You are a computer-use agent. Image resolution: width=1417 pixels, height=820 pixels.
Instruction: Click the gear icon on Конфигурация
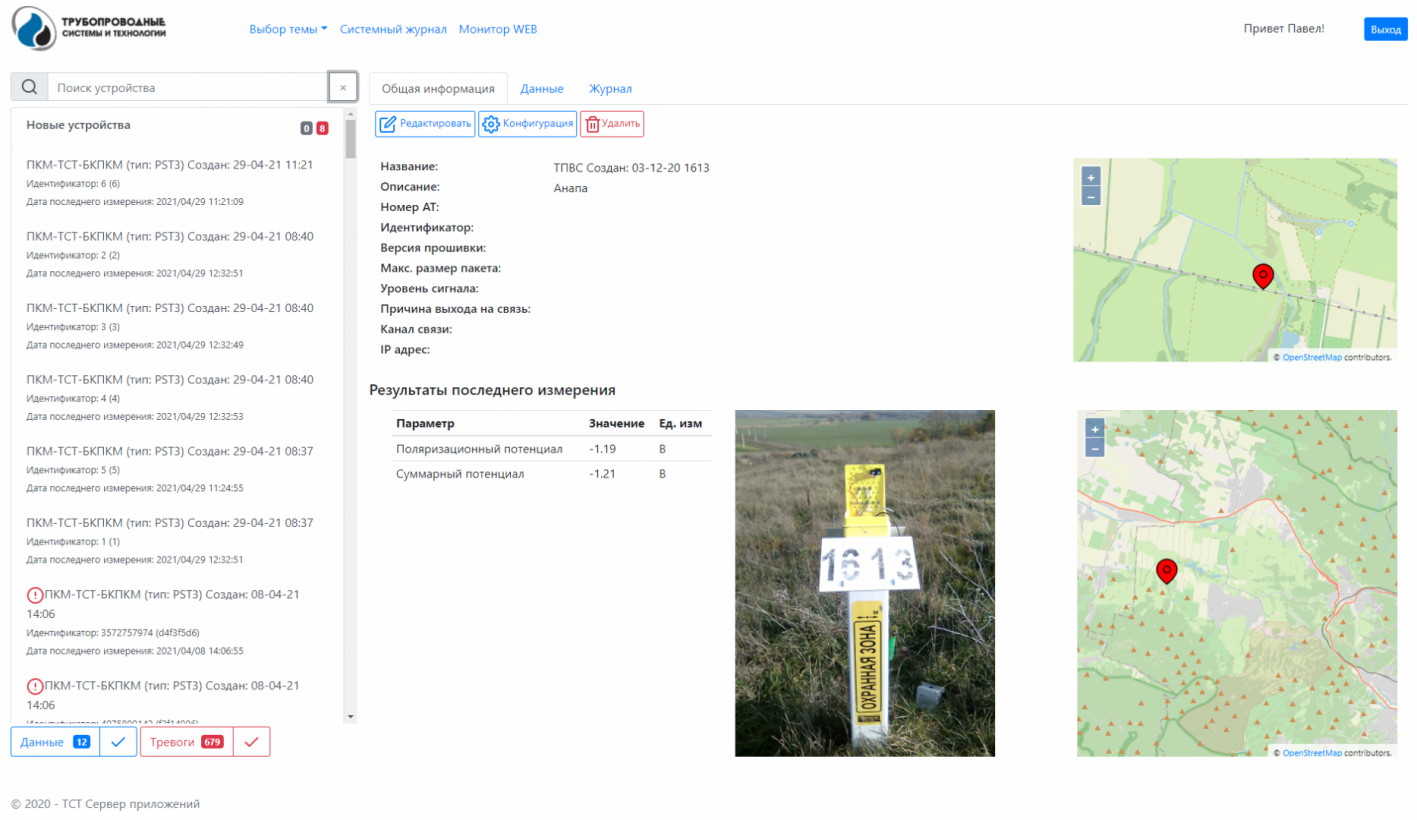tap(491, 124)
